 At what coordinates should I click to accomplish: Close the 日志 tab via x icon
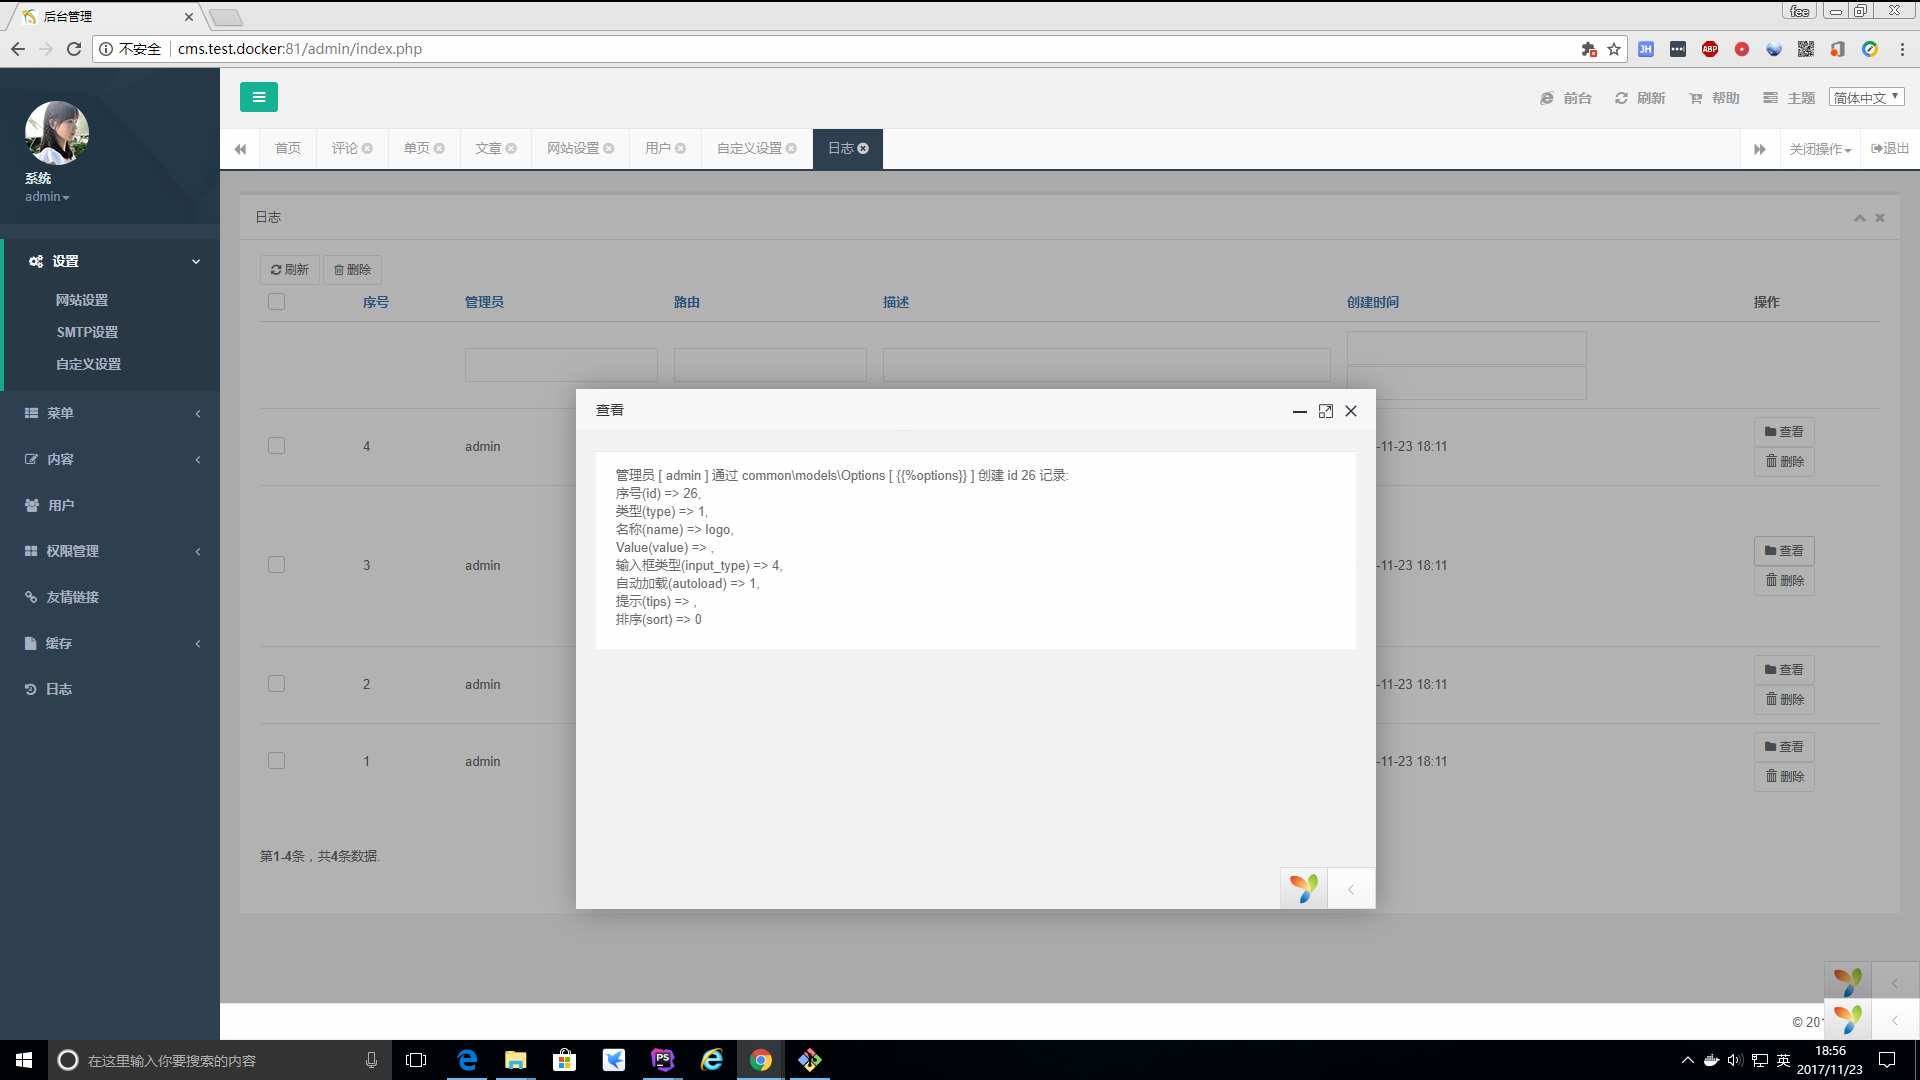863,149
